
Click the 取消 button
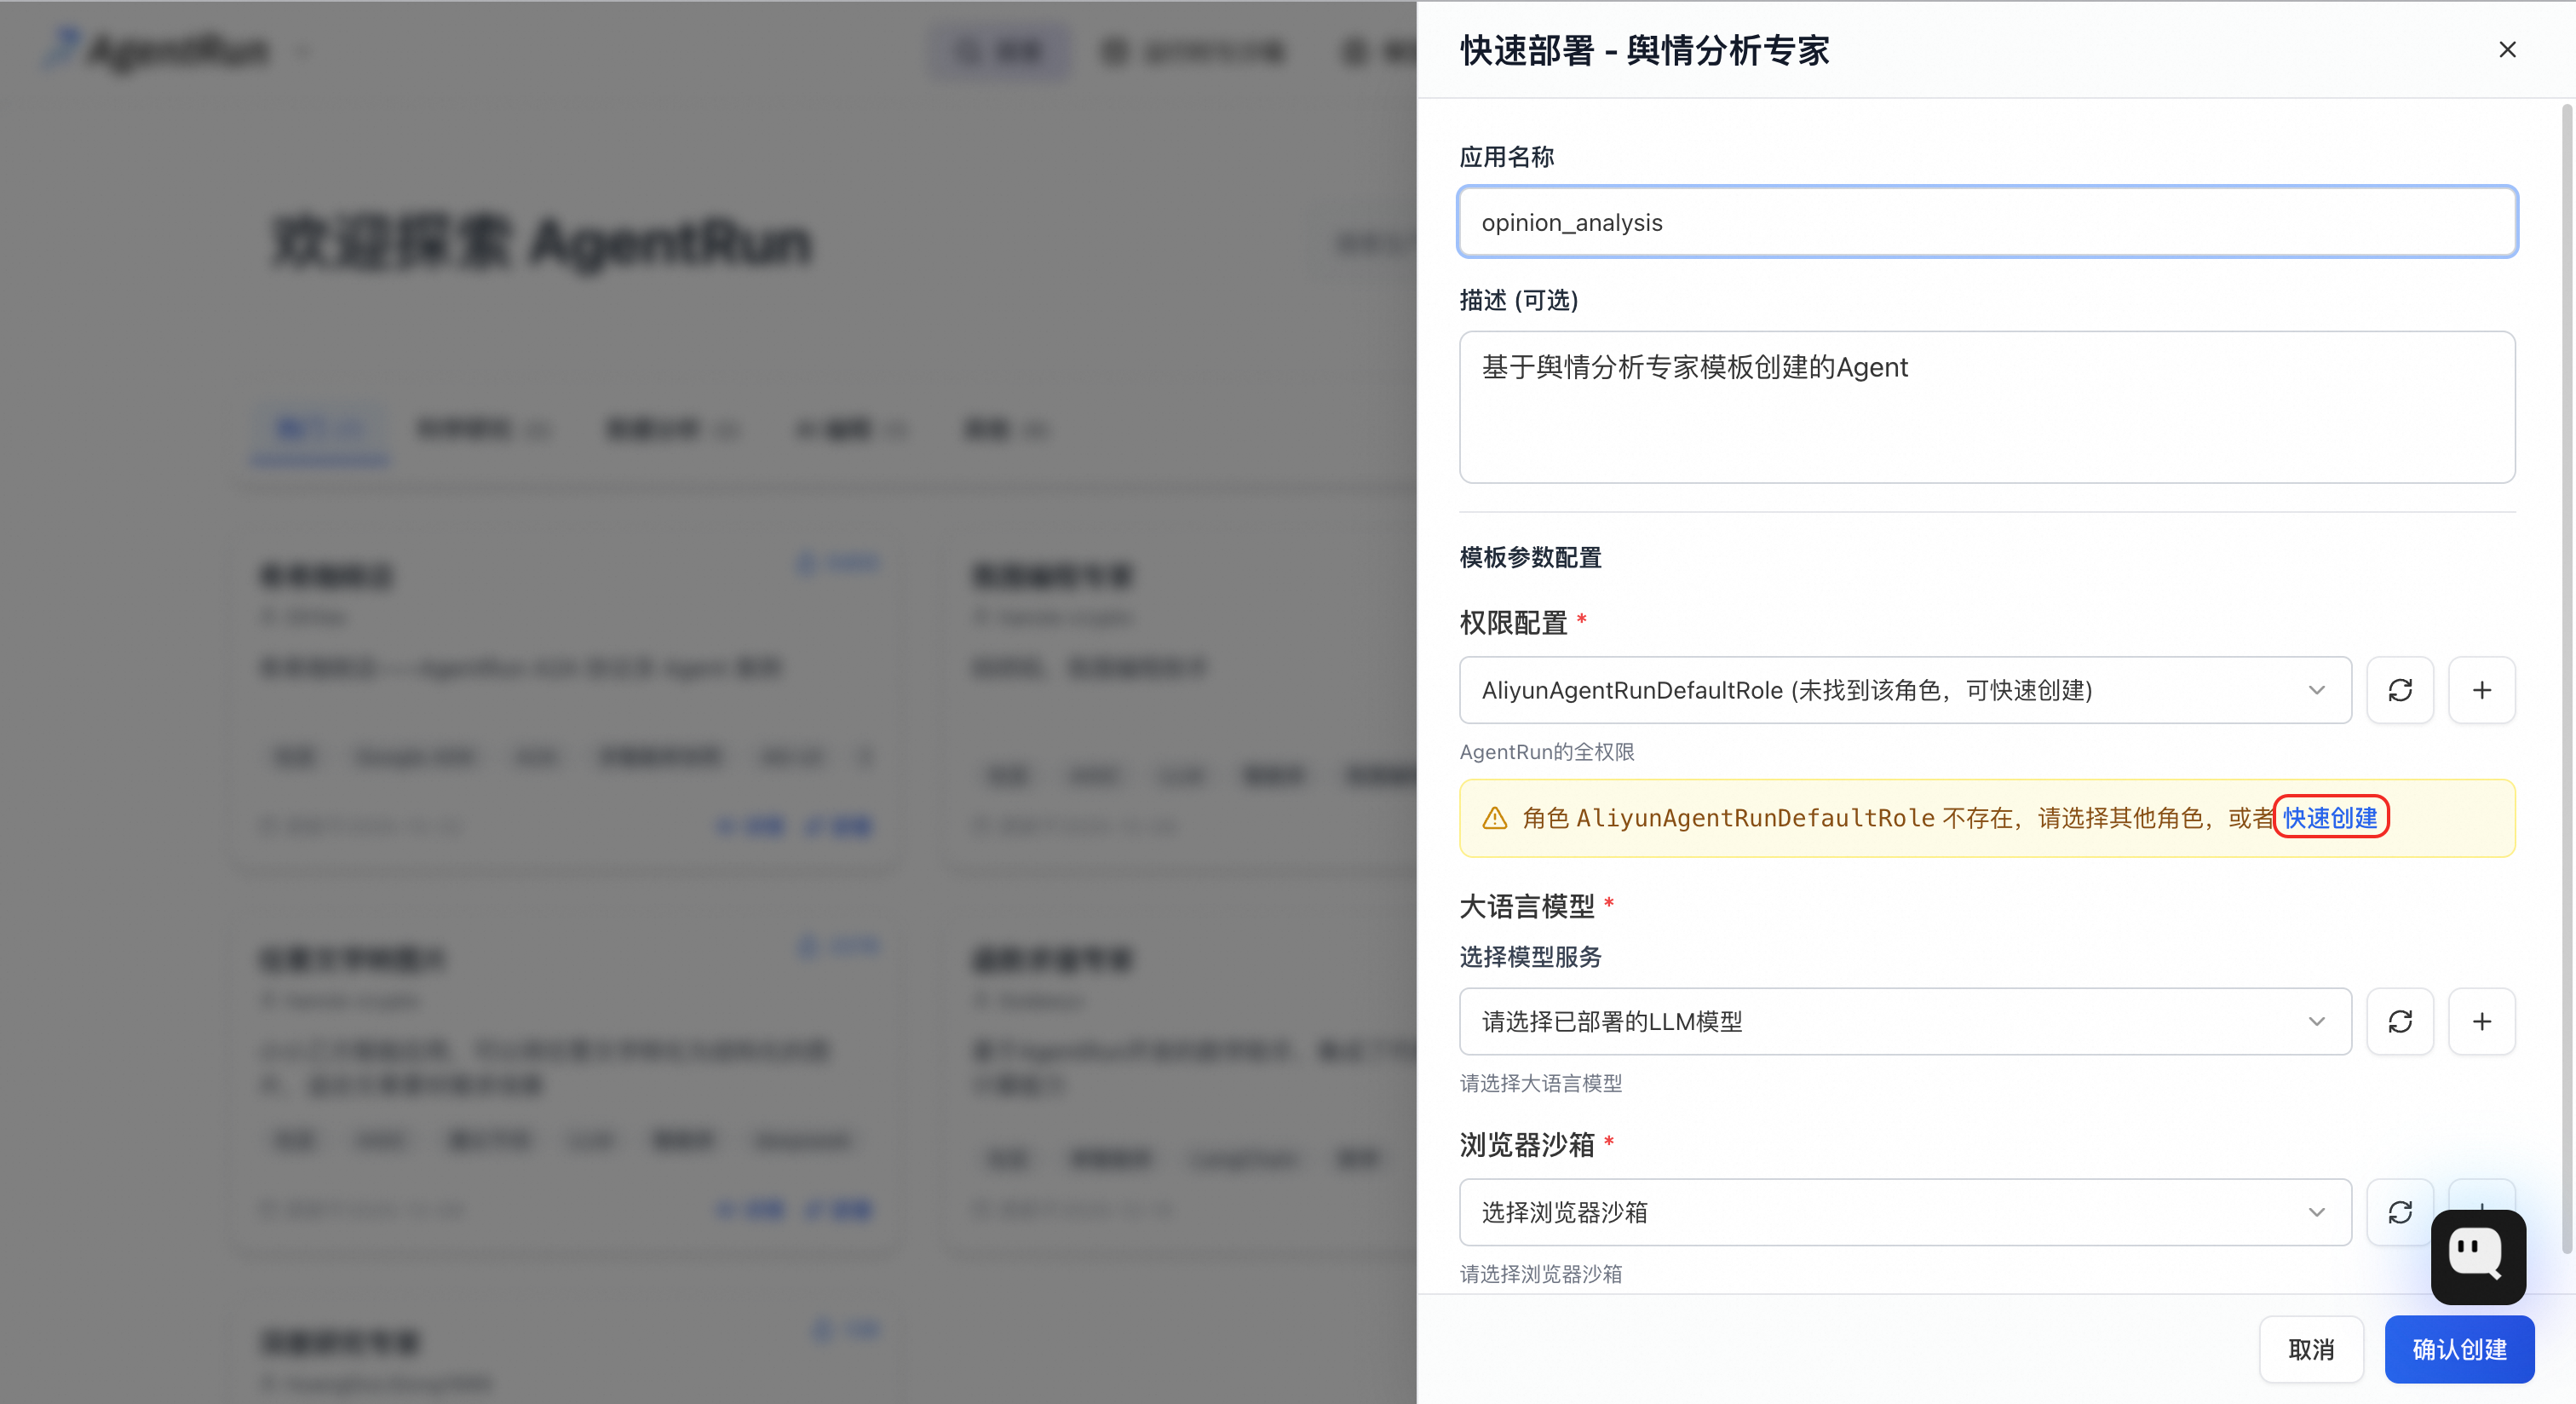2311,1350
